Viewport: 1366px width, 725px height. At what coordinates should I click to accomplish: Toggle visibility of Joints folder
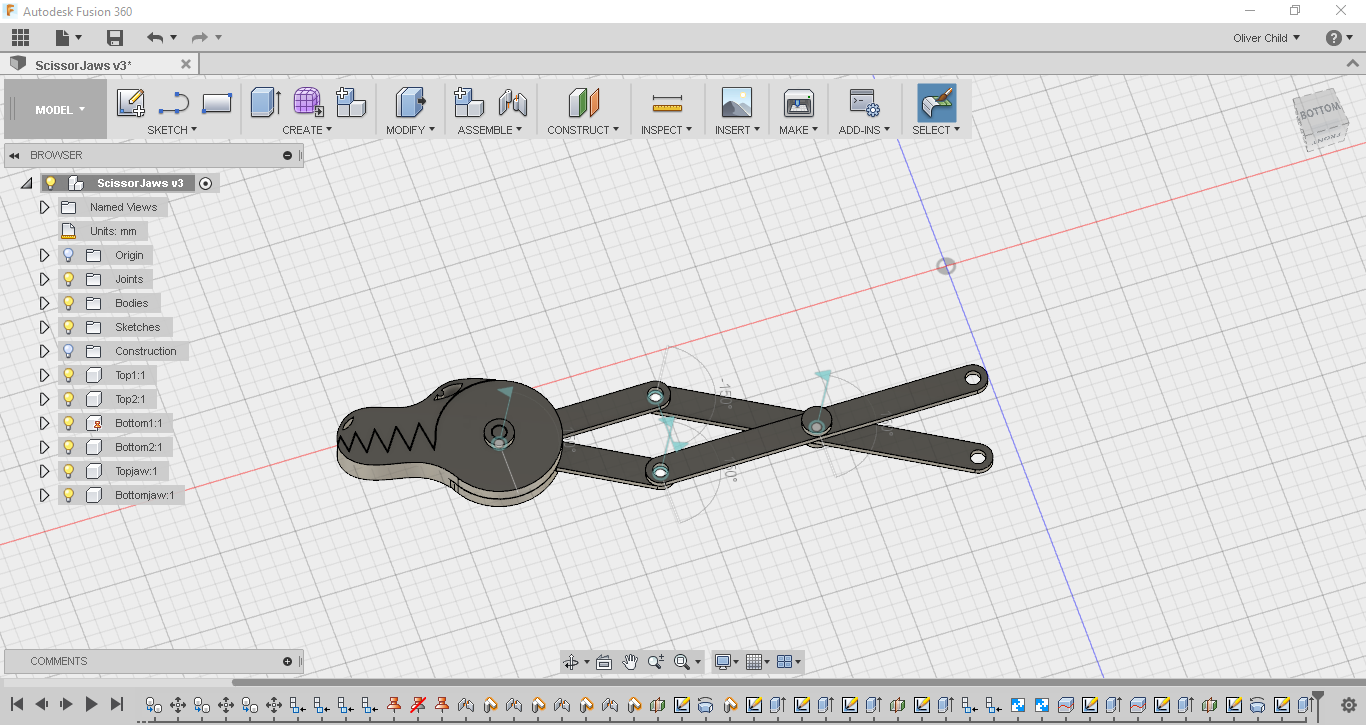point(69,279)
